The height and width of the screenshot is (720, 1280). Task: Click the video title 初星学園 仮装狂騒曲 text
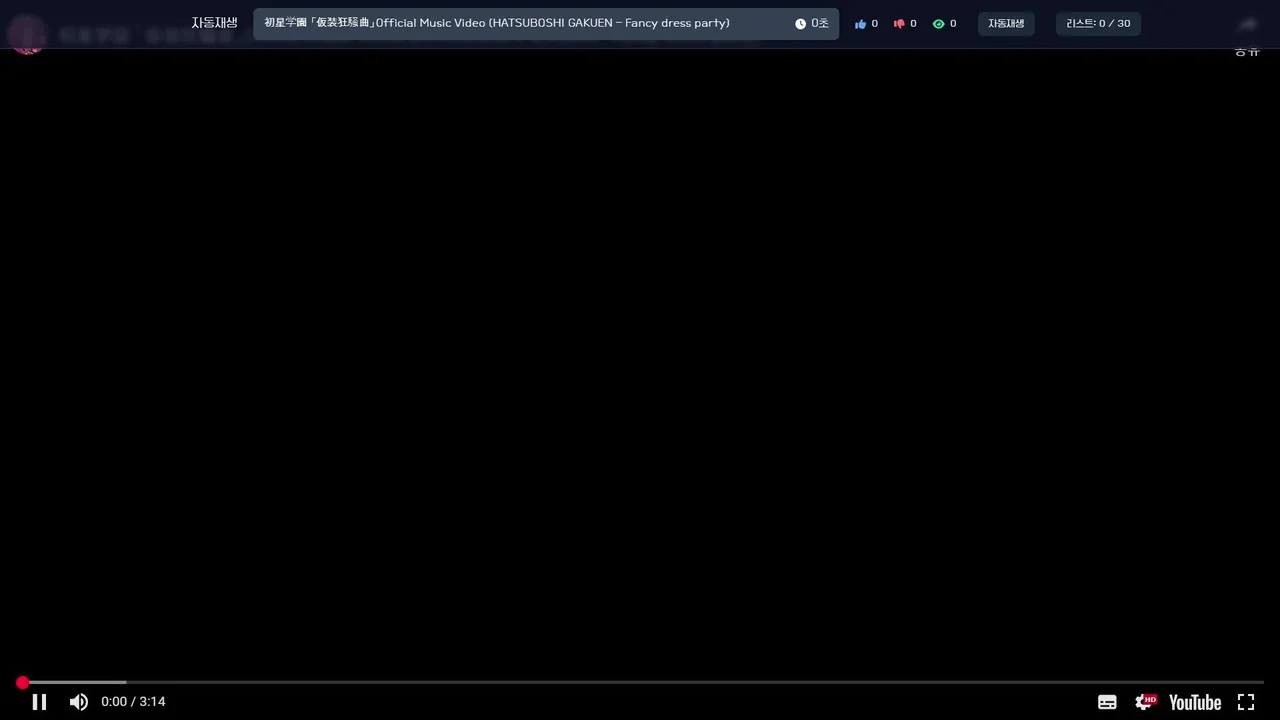[x=497, y=23]
